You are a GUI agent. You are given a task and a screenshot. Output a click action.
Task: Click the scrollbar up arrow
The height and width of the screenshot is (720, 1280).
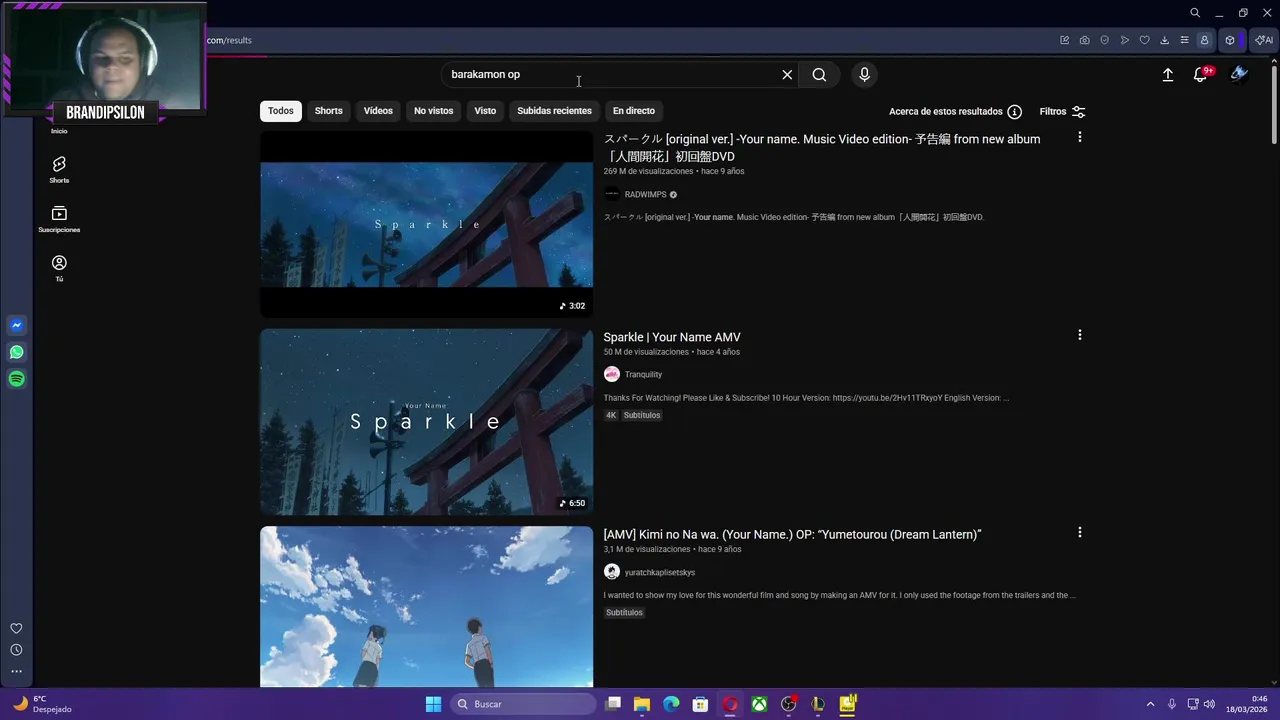click(1273, 62)
